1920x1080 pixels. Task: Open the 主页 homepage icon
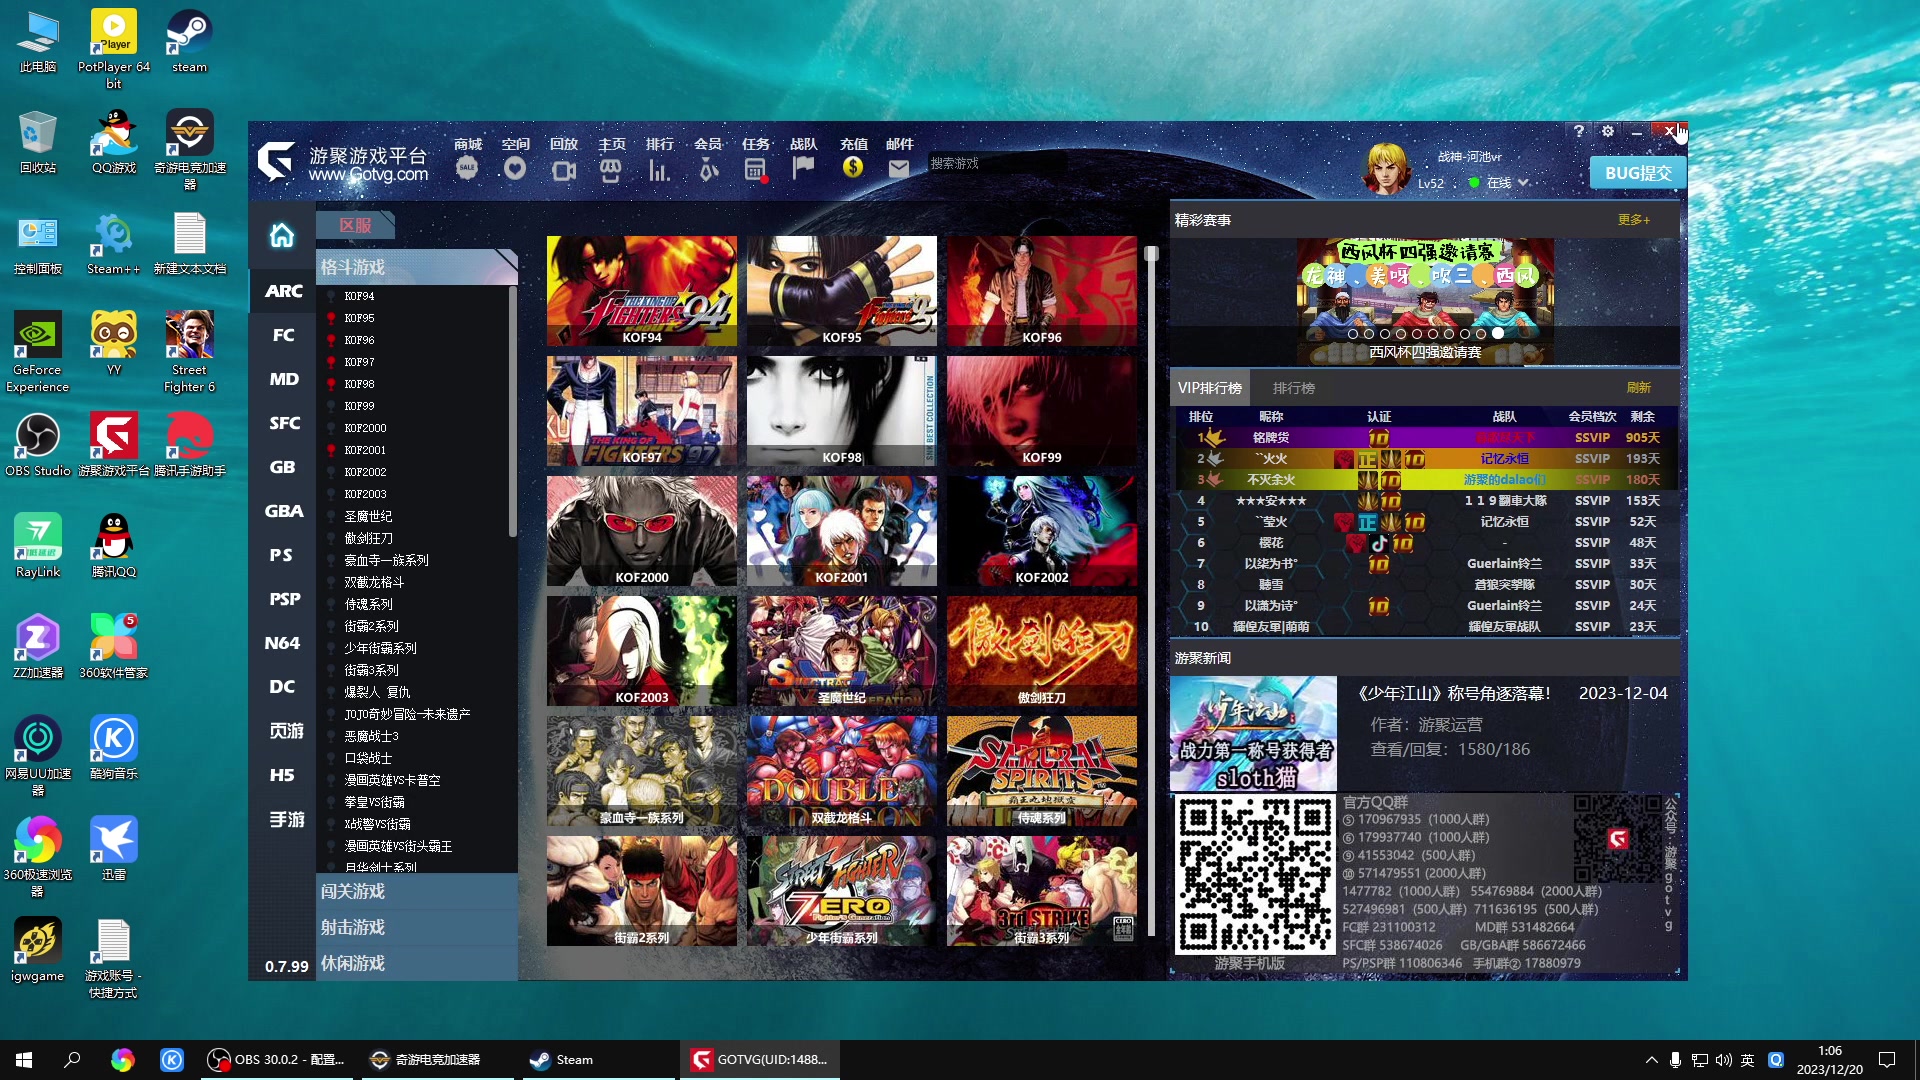[611, 169]
